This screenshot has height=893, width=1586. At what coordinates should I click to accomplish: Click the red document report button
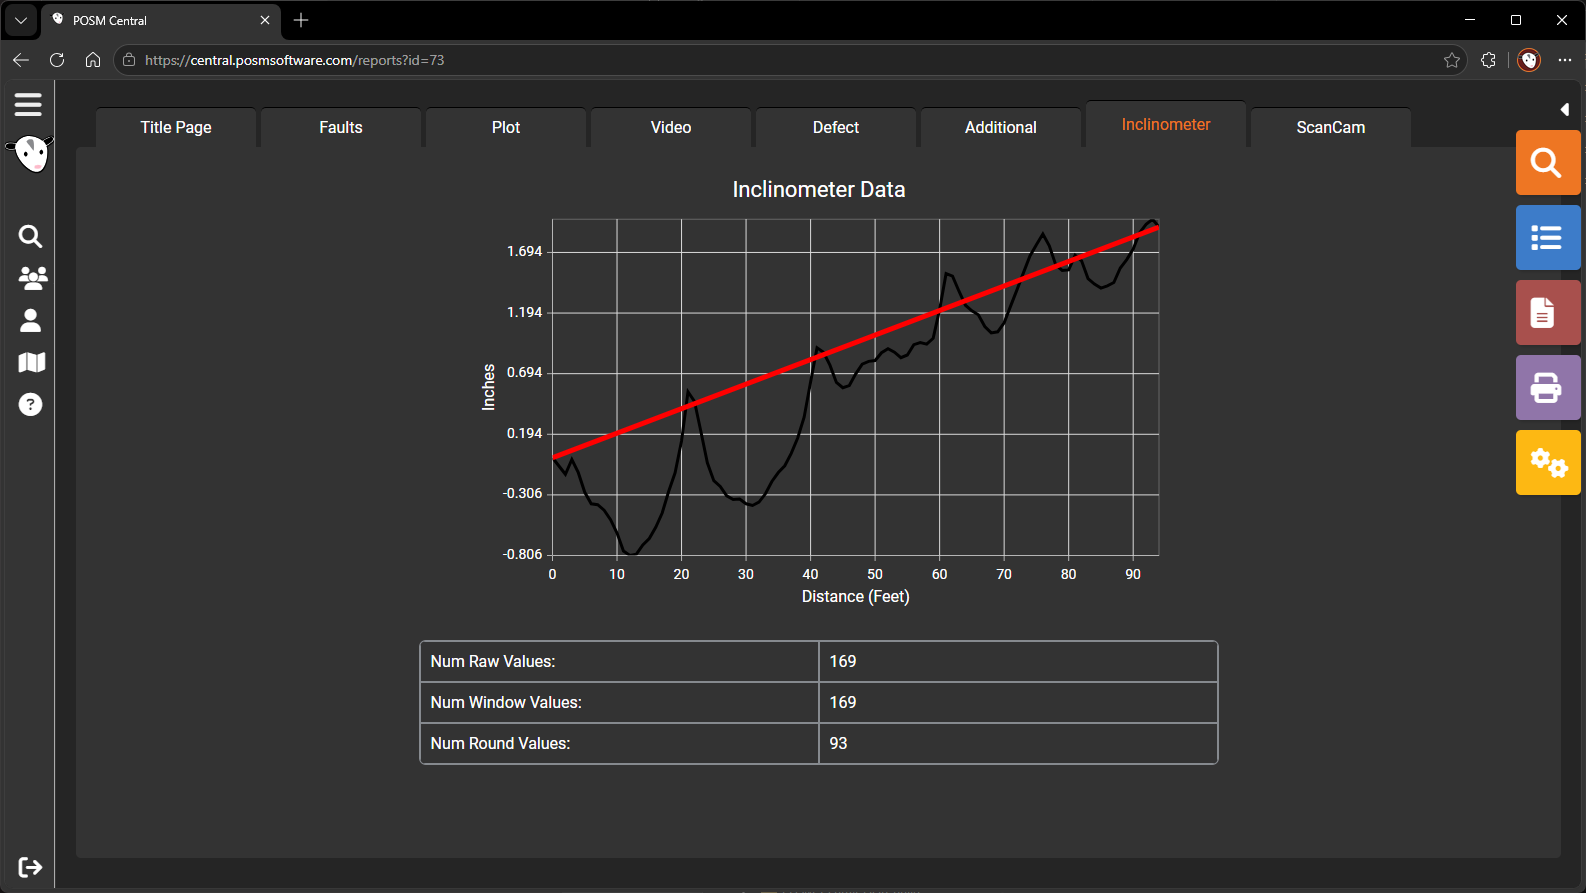click(x=1548, y=312)
